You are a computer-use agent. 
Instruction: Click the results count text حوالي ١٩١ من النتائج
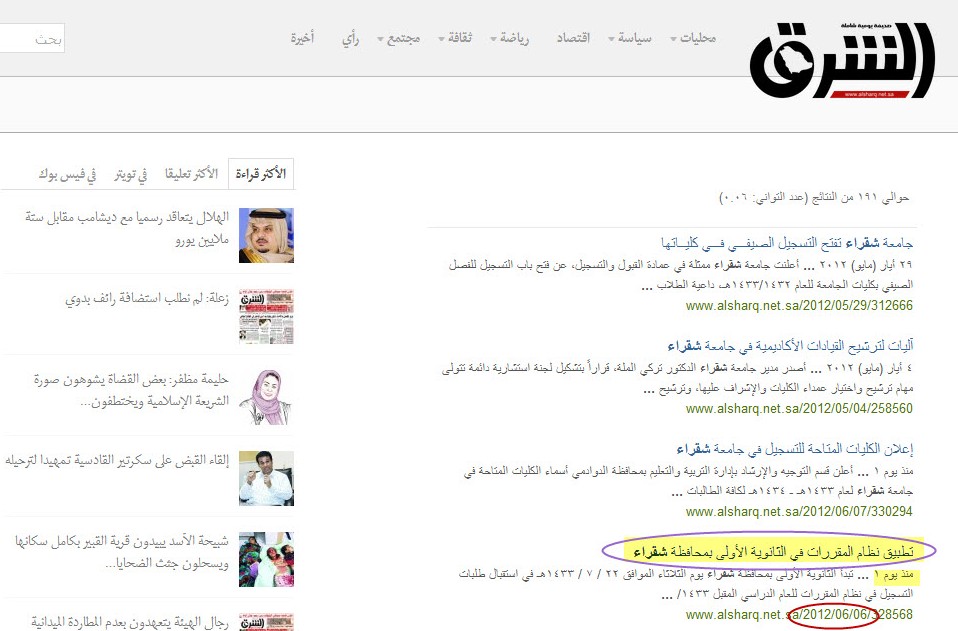pyautogui.click(x=814, y=197)
